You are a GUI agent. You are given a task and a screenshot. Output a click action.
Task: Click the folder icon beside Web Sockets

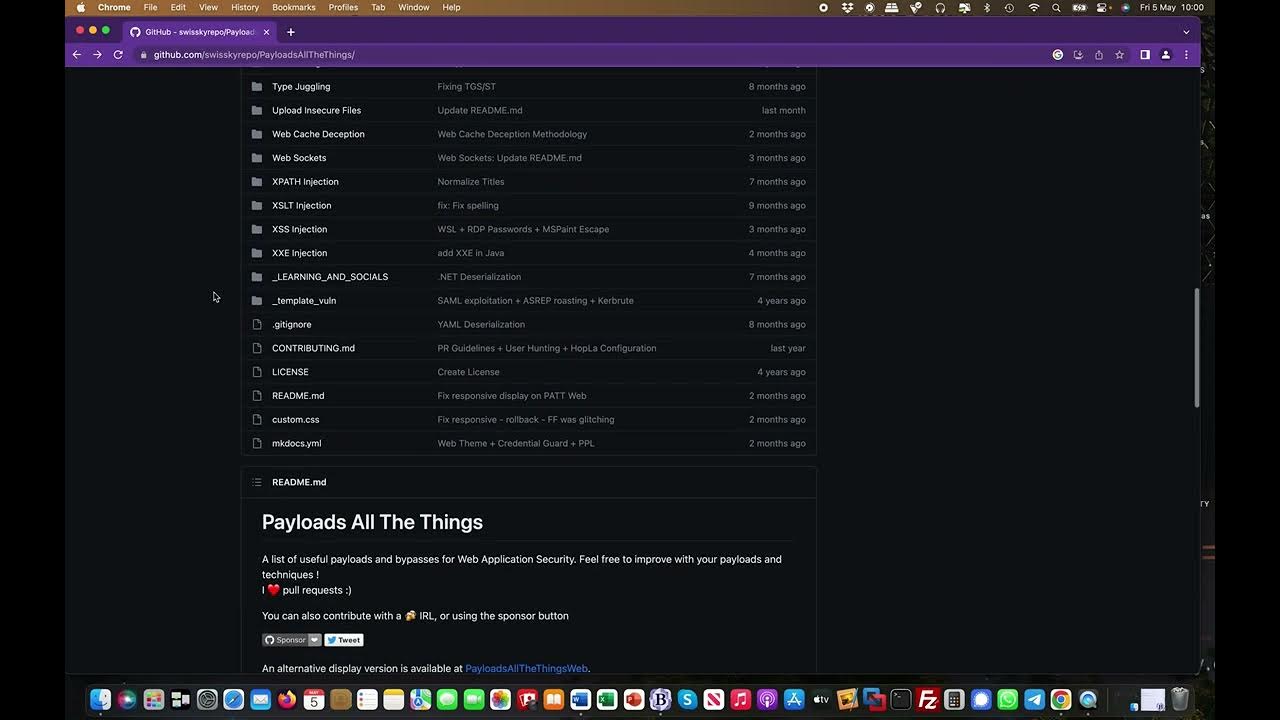pos(257,158)
